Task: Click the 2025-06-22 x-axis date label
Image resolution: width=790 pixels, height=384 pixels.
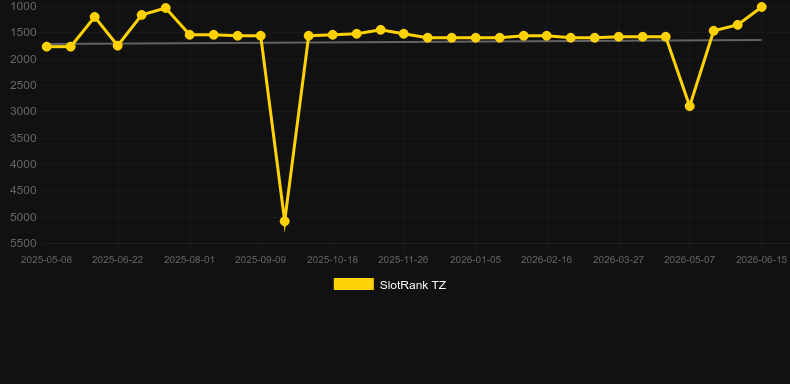Action: tap(117, 260)
